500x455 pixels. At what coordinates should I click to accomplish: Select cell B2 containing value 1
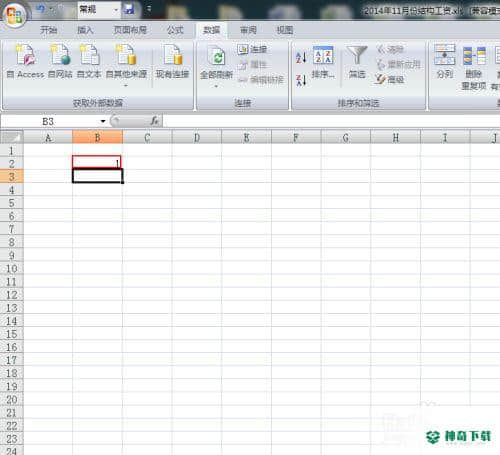tap(97, 163)
